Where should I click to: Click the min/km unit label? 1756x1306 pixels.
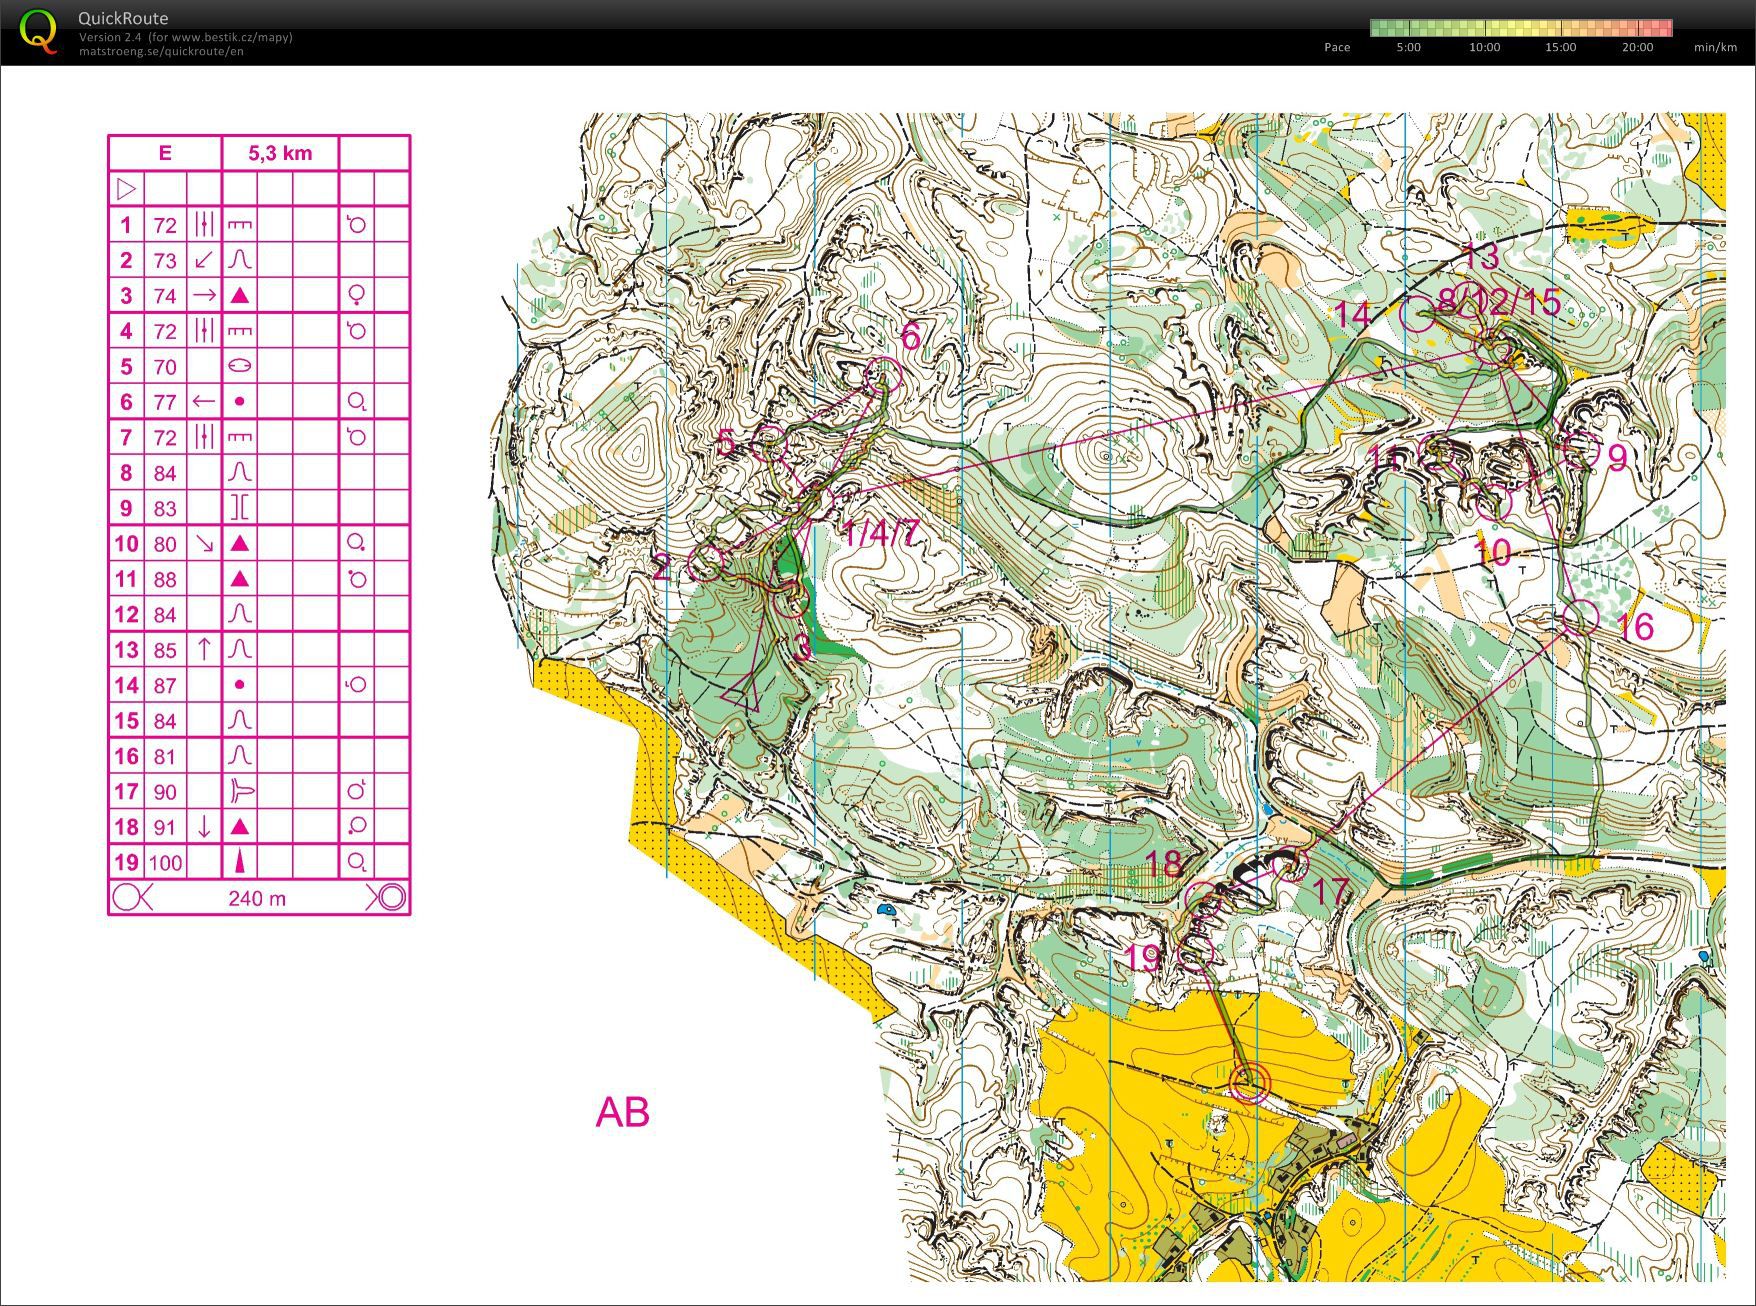pos(1715,47)
